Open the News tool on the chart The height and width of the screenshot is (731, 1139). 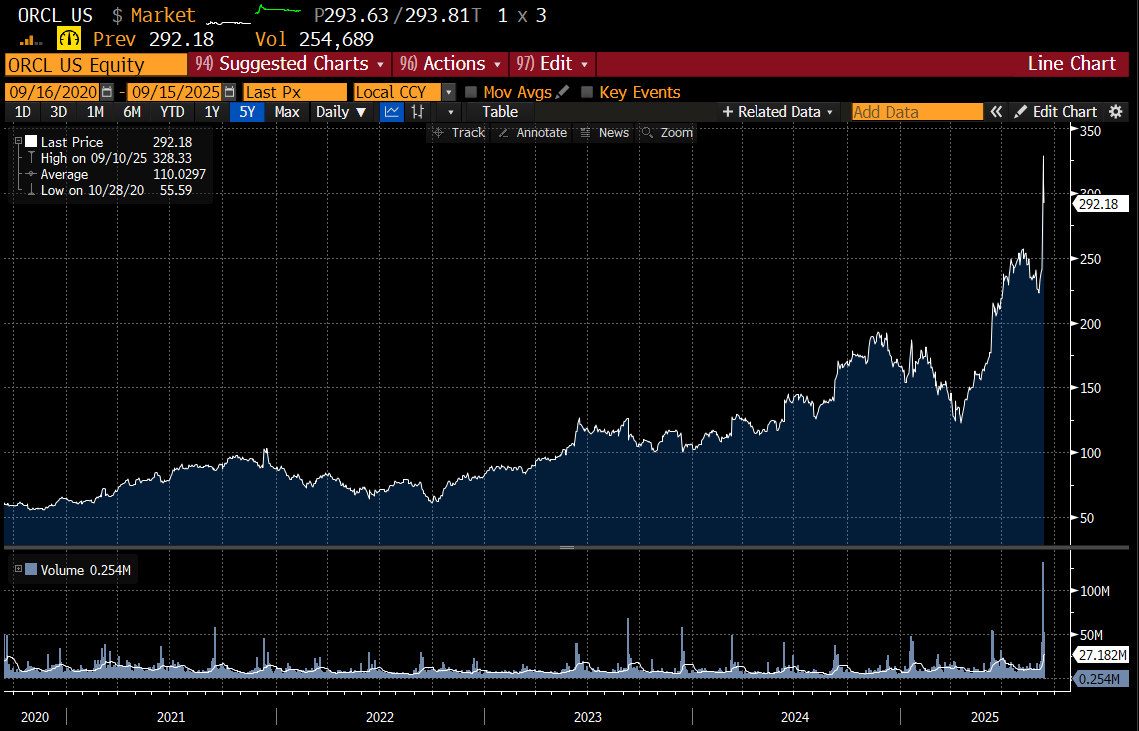(x=604, y=132)
